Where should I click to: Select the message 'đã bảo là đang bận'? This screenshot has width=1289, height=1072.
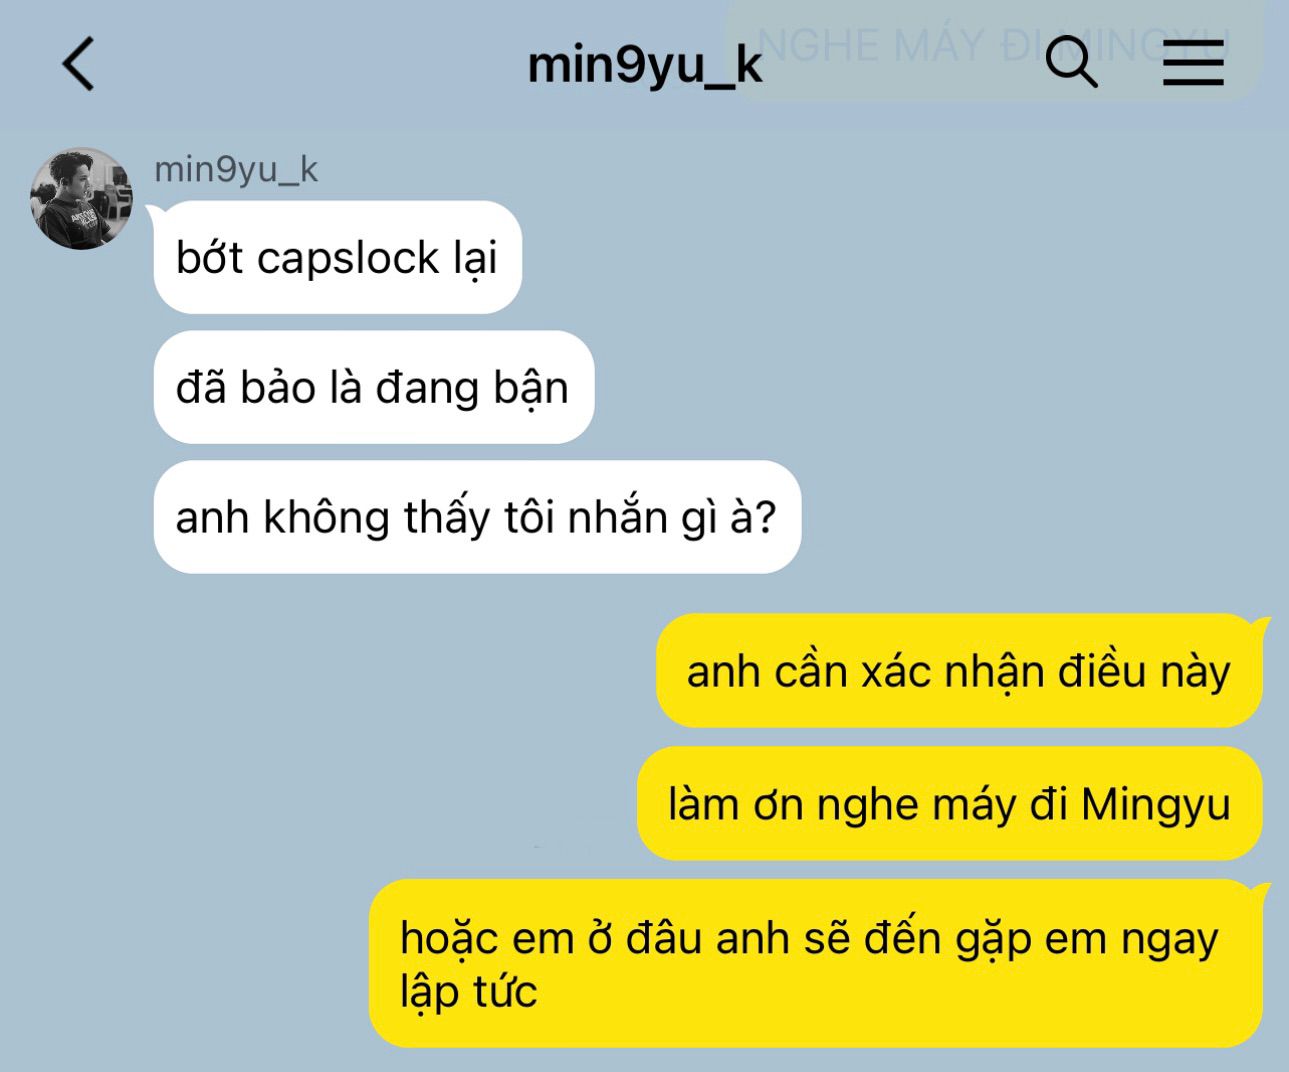pos(374,387)
